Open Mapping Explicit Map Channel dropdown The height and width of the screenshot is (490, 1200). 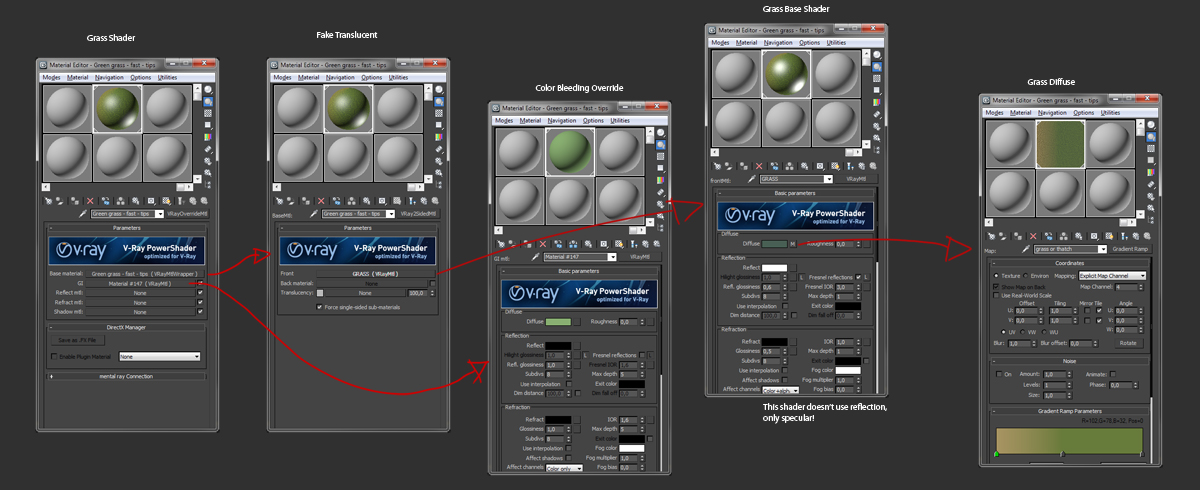pos(1113,276)
